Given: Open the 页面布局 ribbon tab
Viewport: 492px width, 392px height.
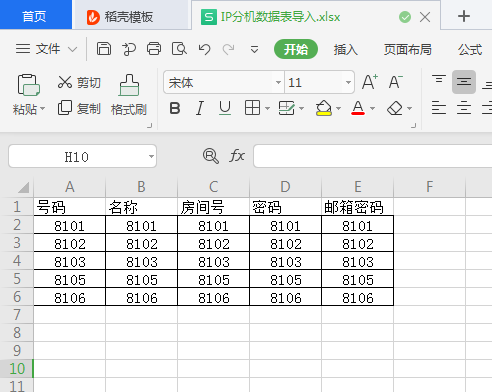Looking at the screenshot, I should 407,50.
